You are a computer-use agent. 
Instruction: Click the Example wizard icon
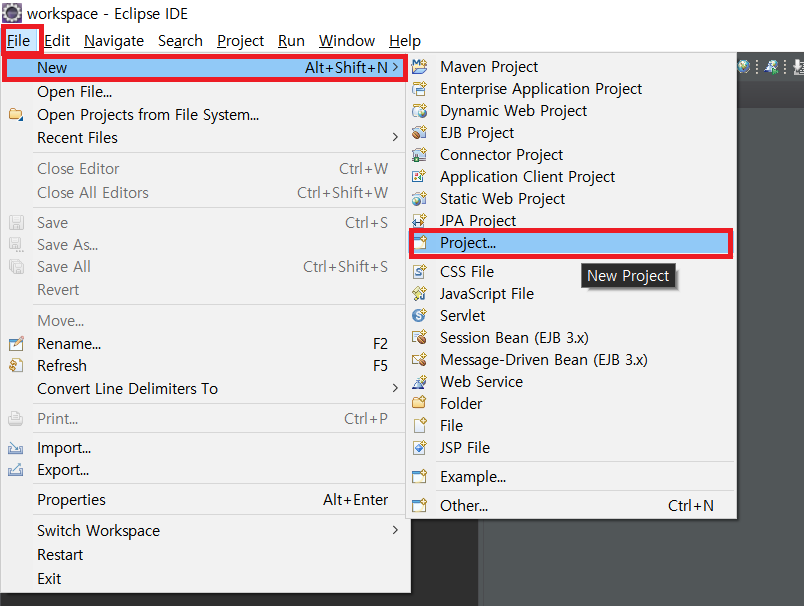(x=419, y=477)
